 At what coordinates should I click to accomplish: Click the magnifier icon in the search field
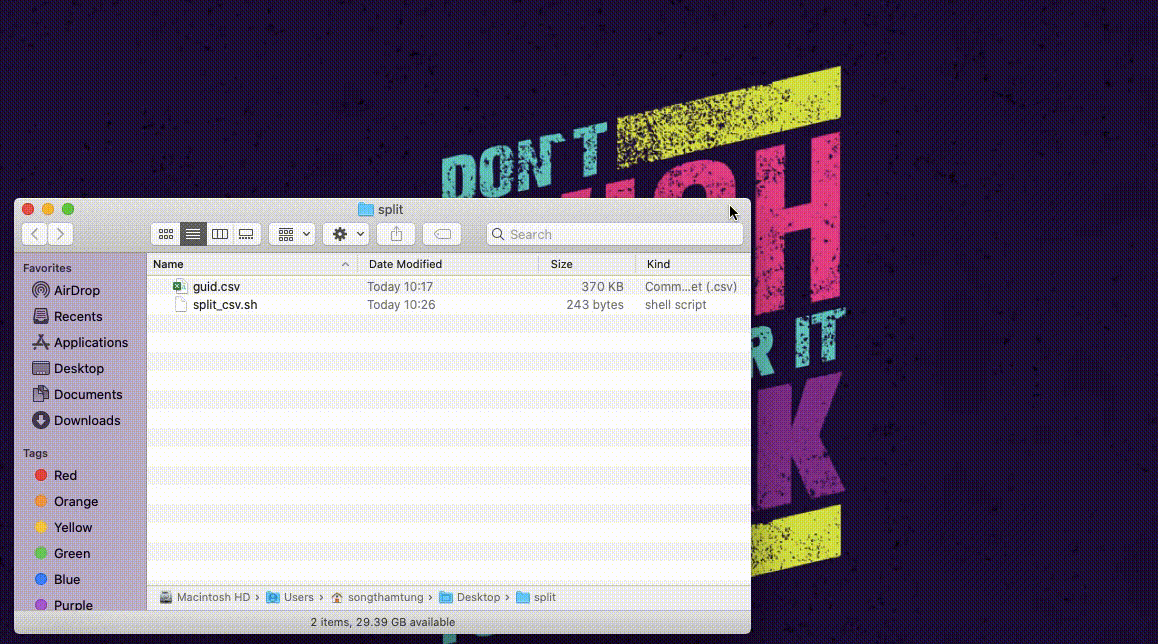498,234
